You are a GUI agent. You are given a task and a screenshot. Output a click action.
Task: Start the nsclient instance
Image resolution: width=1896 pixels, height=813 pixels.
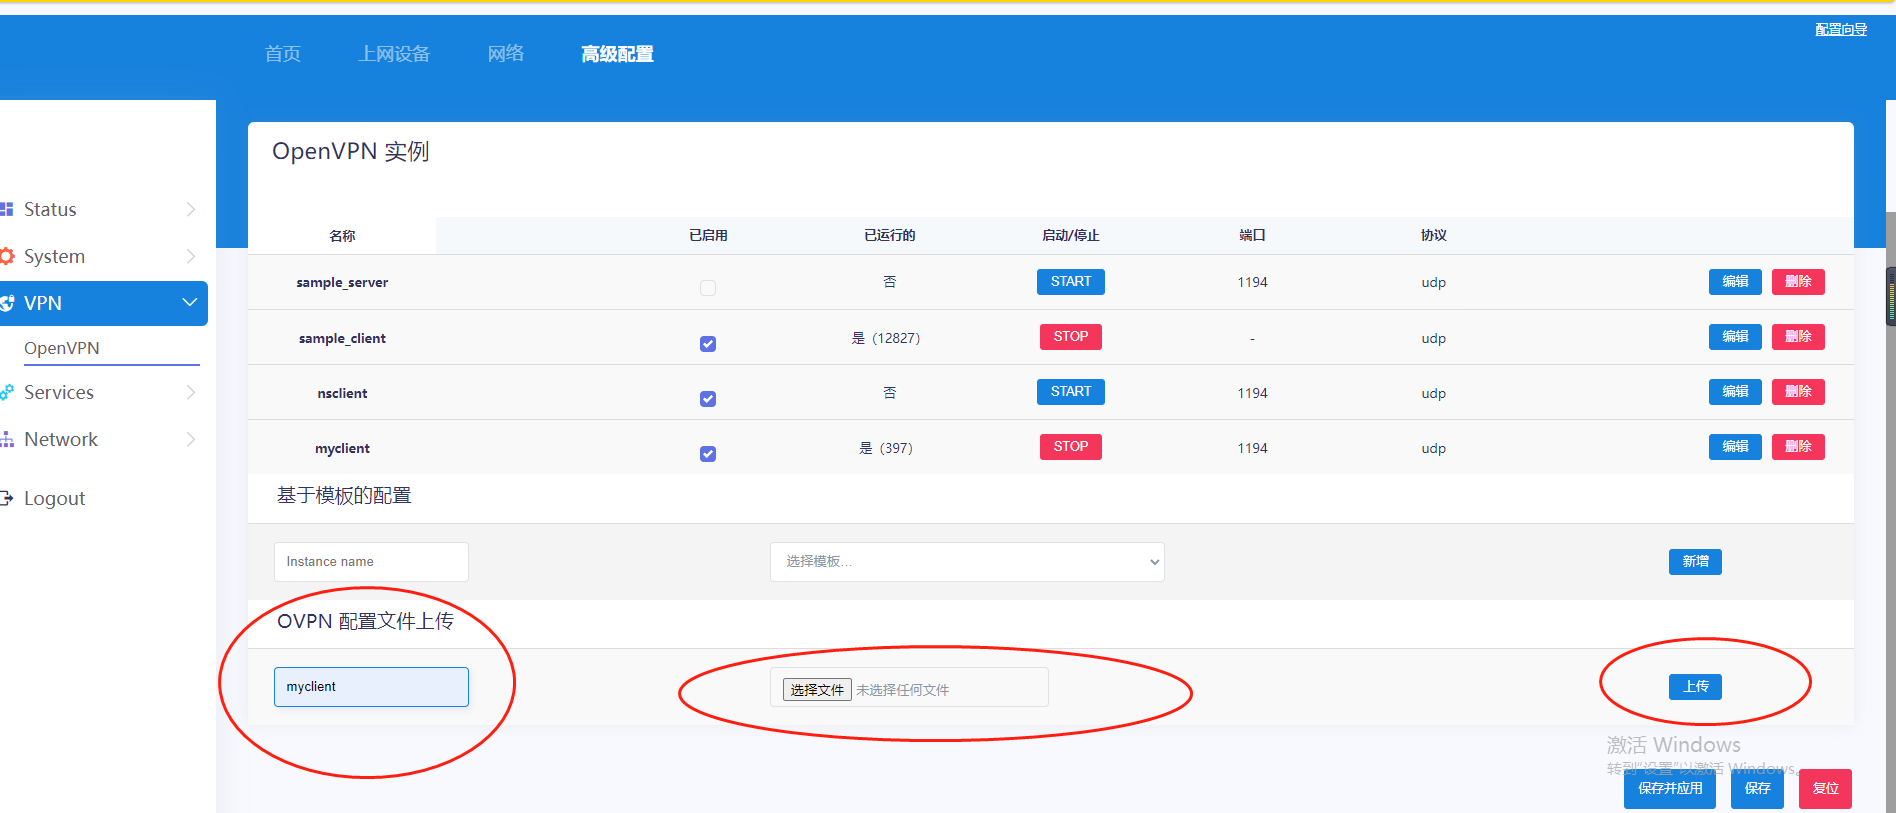(1070, 392)
